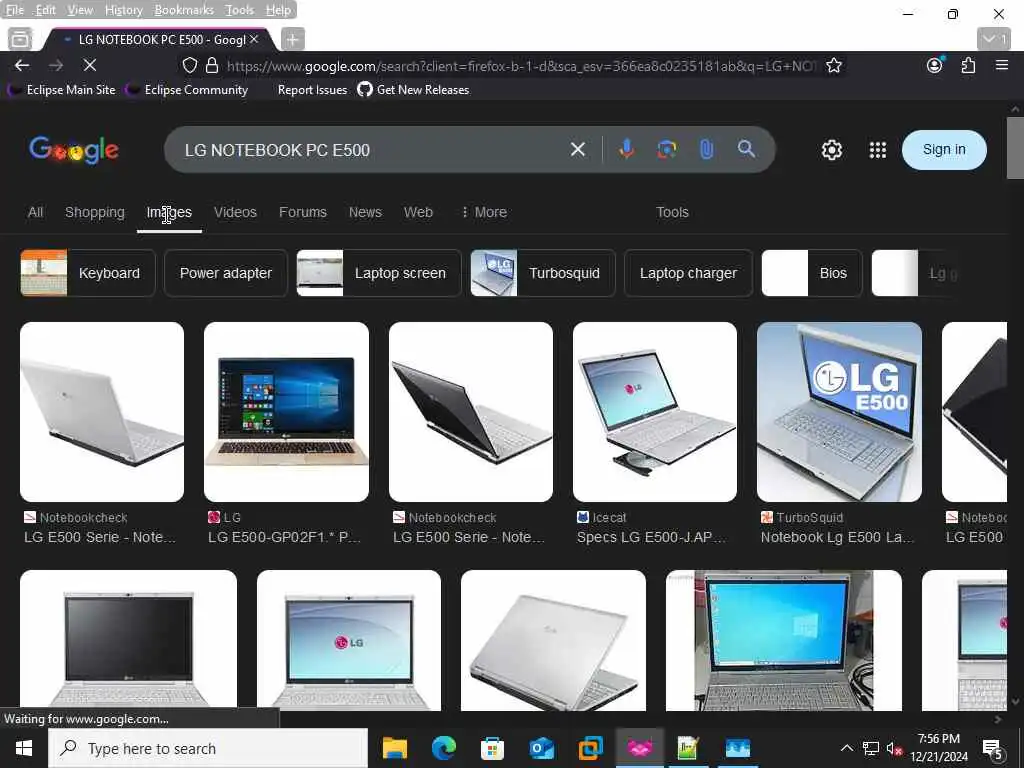This screenshot has width=1024, height=768.
Task: Switch to the News results tab
Action: [x=365, y=212]
